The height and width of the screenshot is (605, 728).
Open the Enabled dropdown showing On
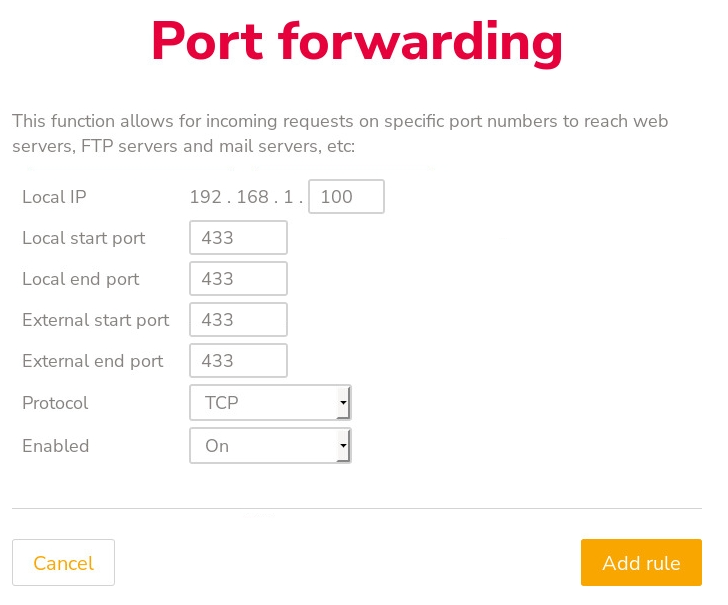coord(264,446)
